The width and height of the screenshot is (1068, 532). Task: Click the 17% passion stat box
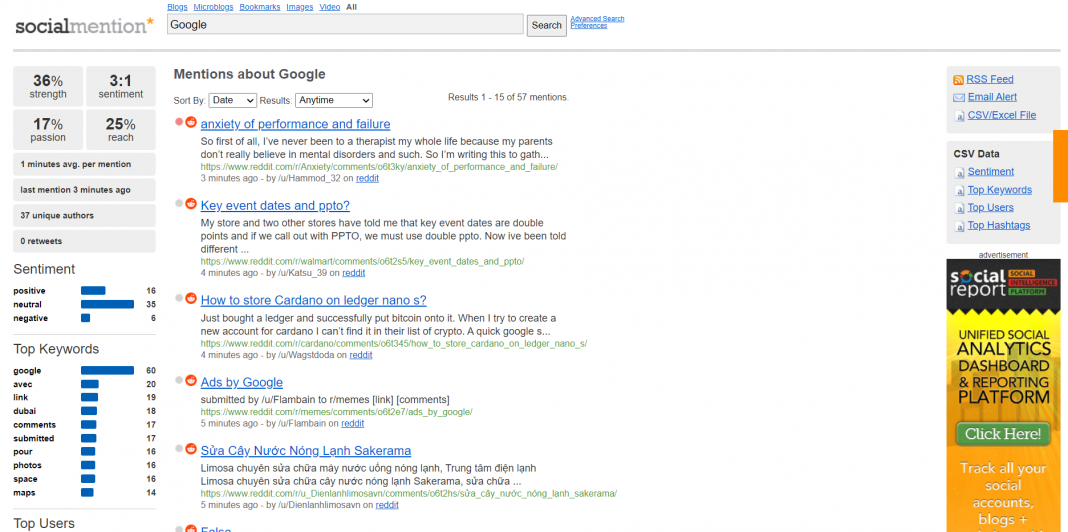pyautogui.click(x=48, y=129)
